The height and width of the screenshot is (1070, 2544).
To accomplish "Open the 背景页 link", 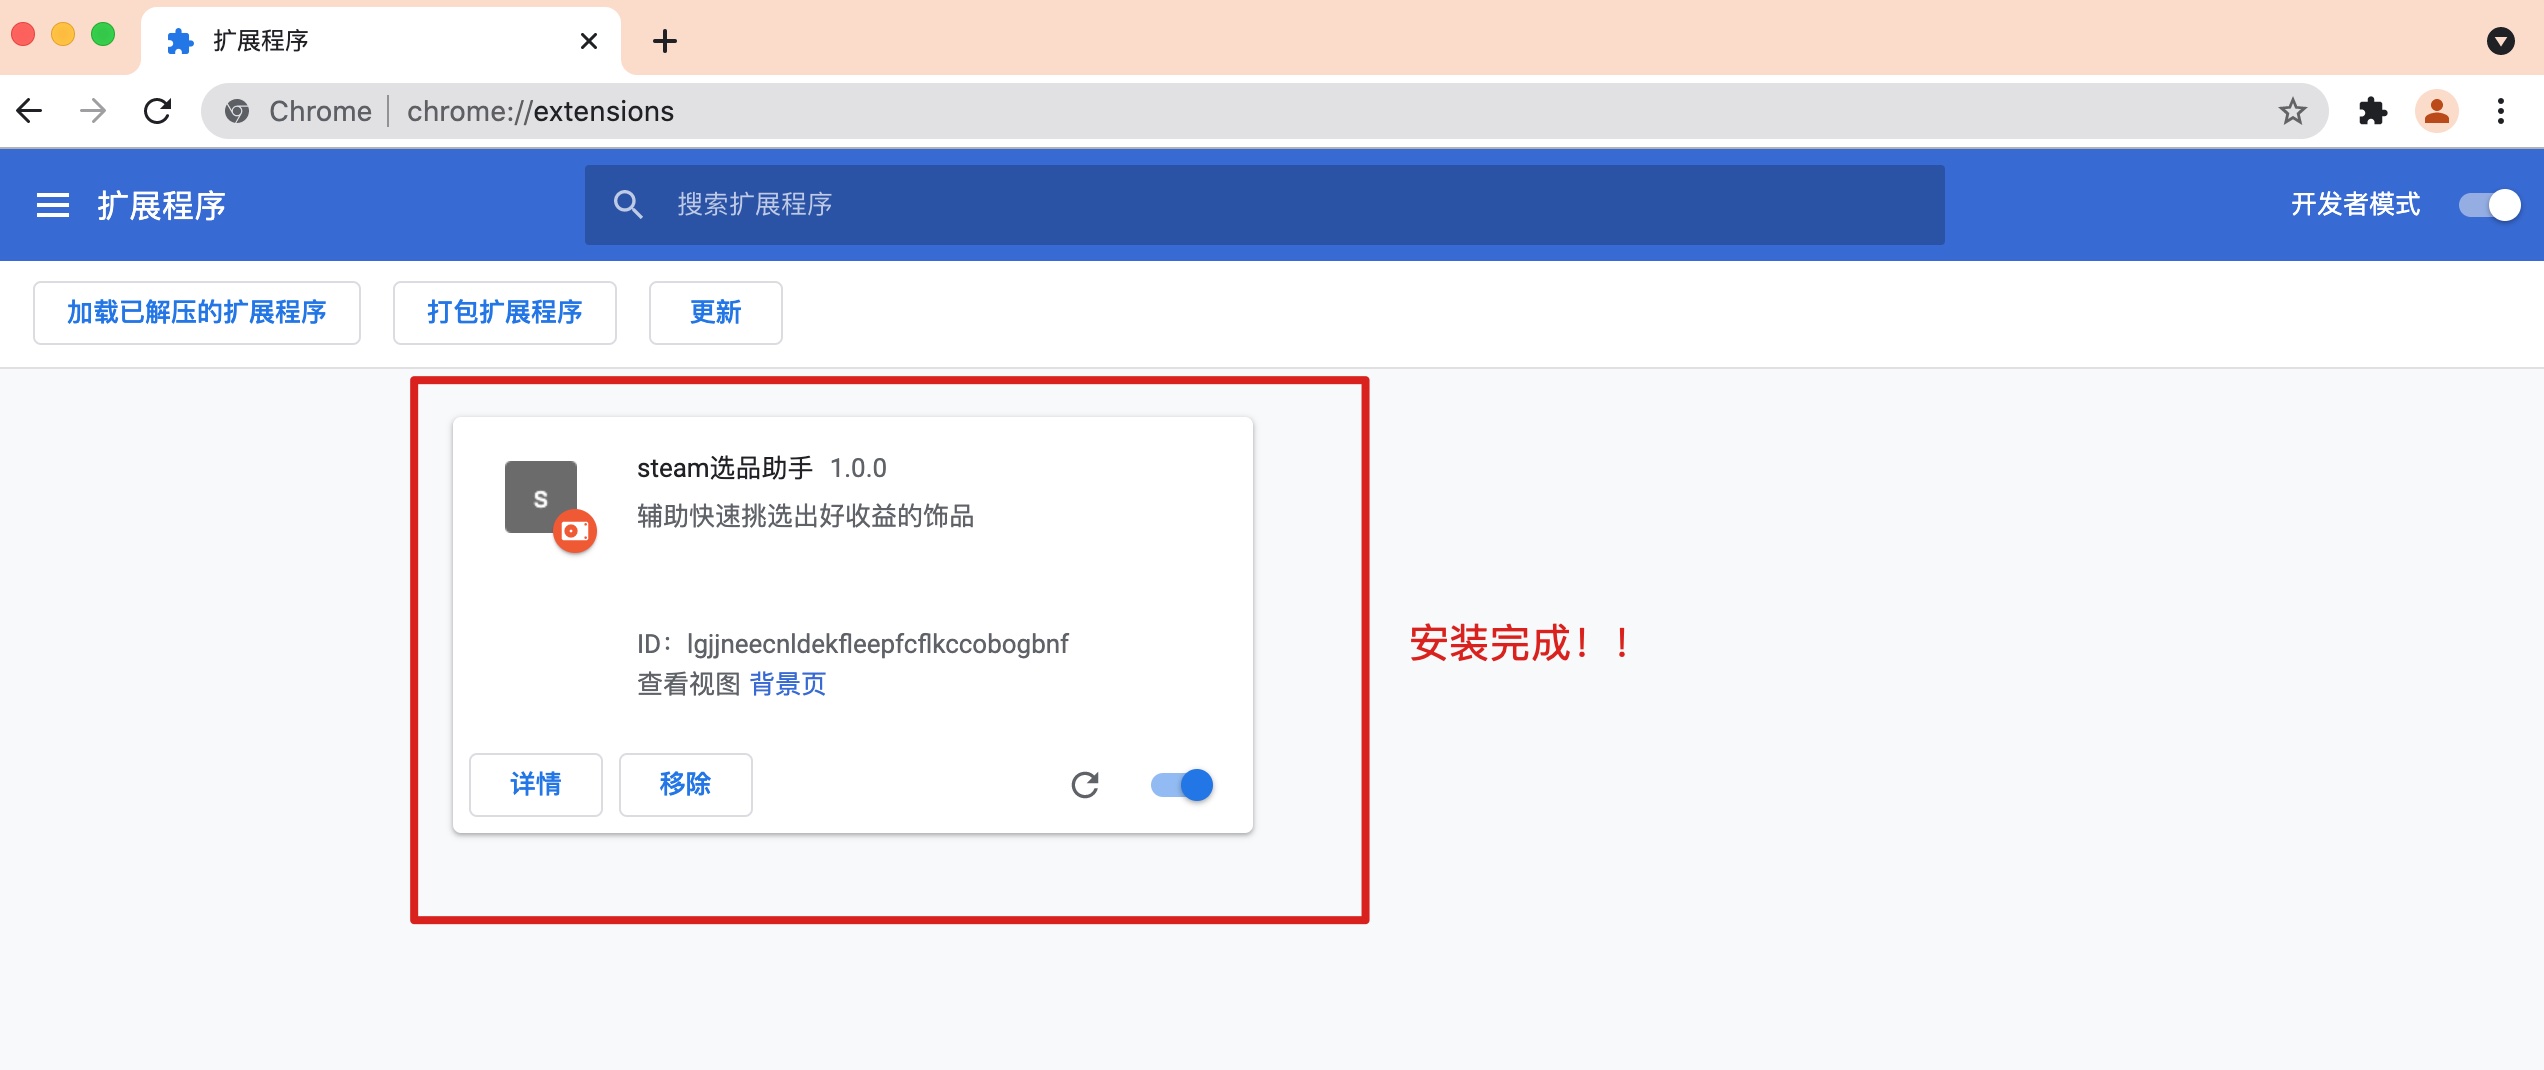I will pyautogui.click(x=788, y=684).
